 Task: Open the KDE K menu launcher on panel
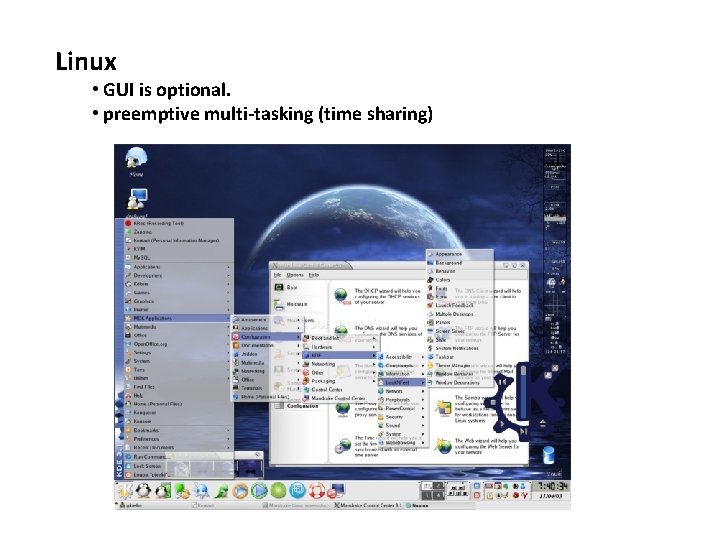click(124, 491)
